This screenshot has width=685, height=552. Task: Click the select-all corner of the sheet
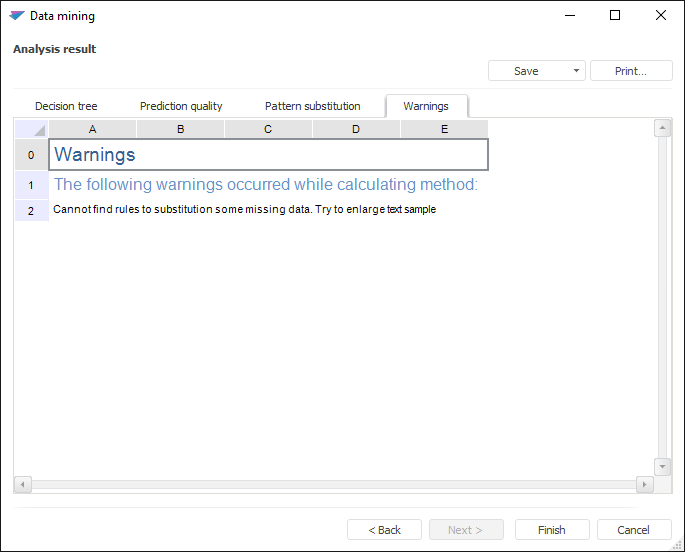[x=31, y=129]
